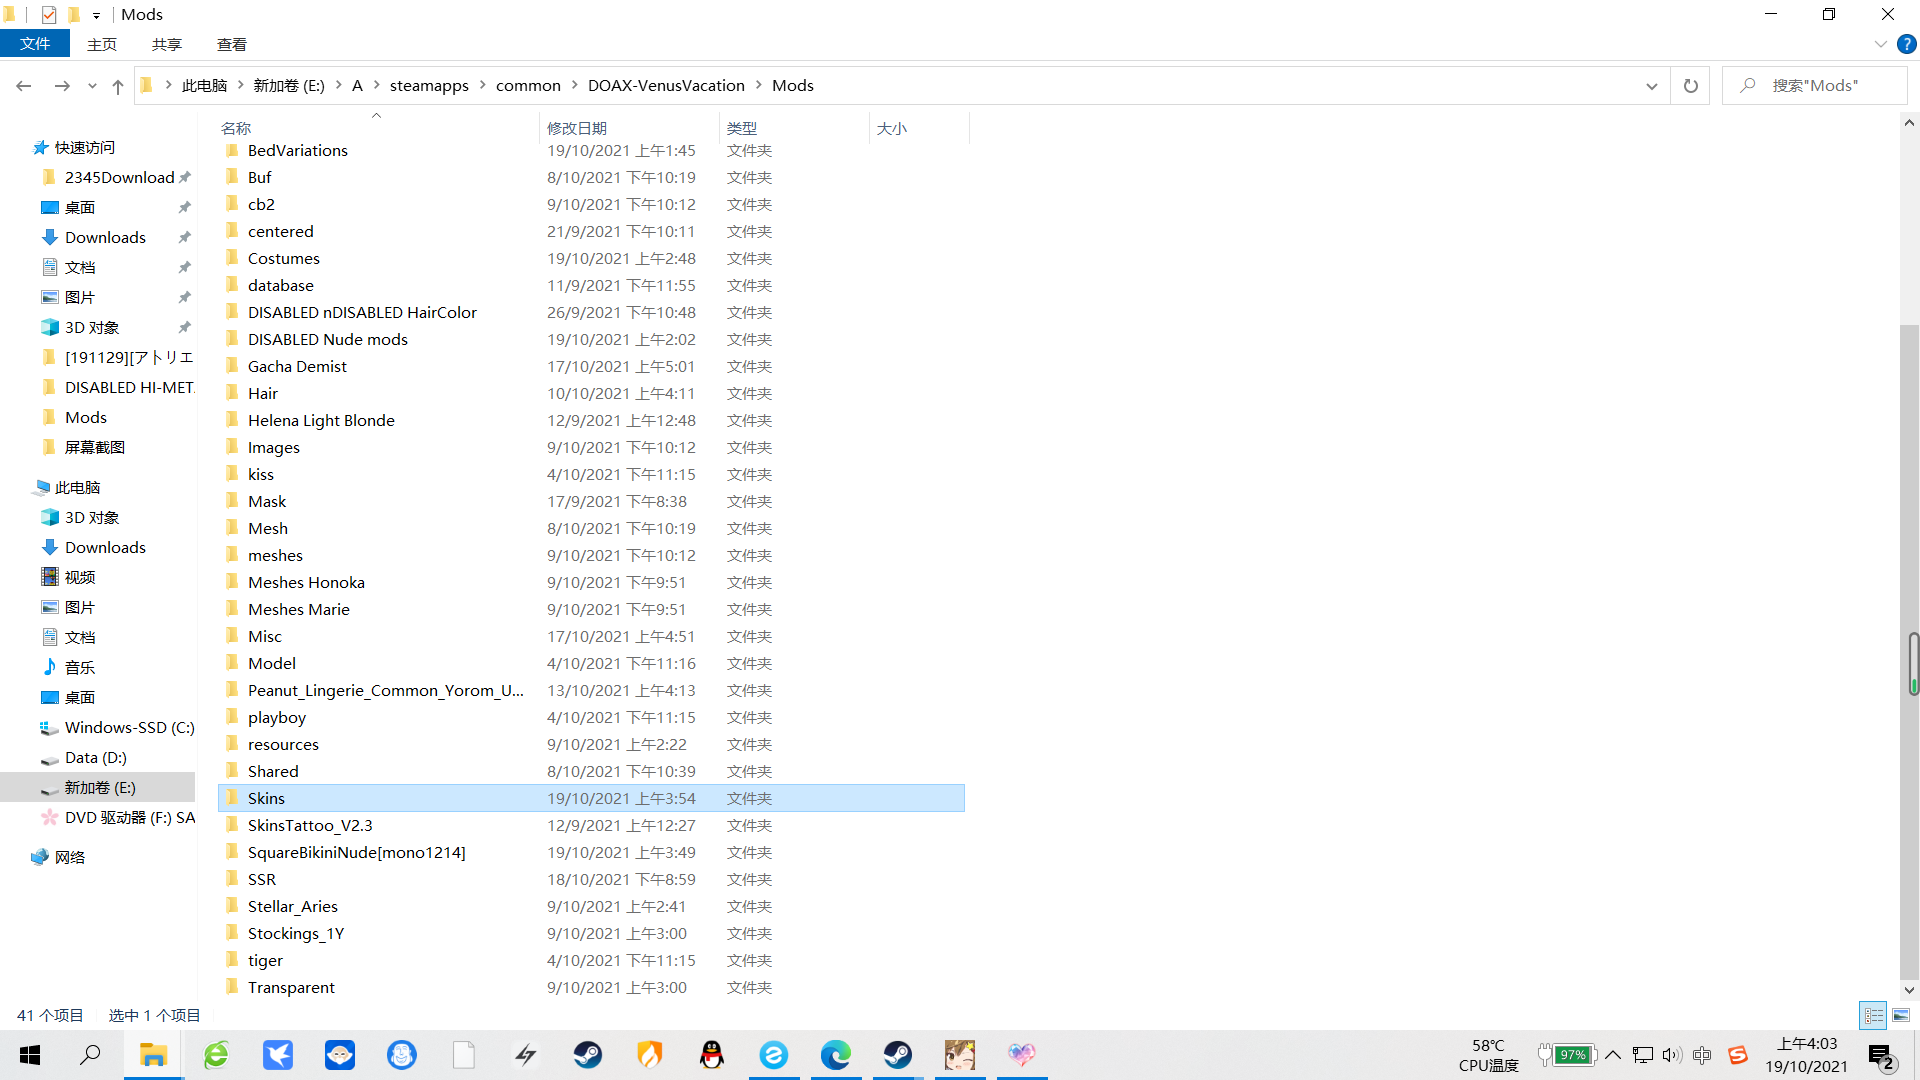
Task: Open the anime character taskbar app
Action: click(x=960, y=1055)
